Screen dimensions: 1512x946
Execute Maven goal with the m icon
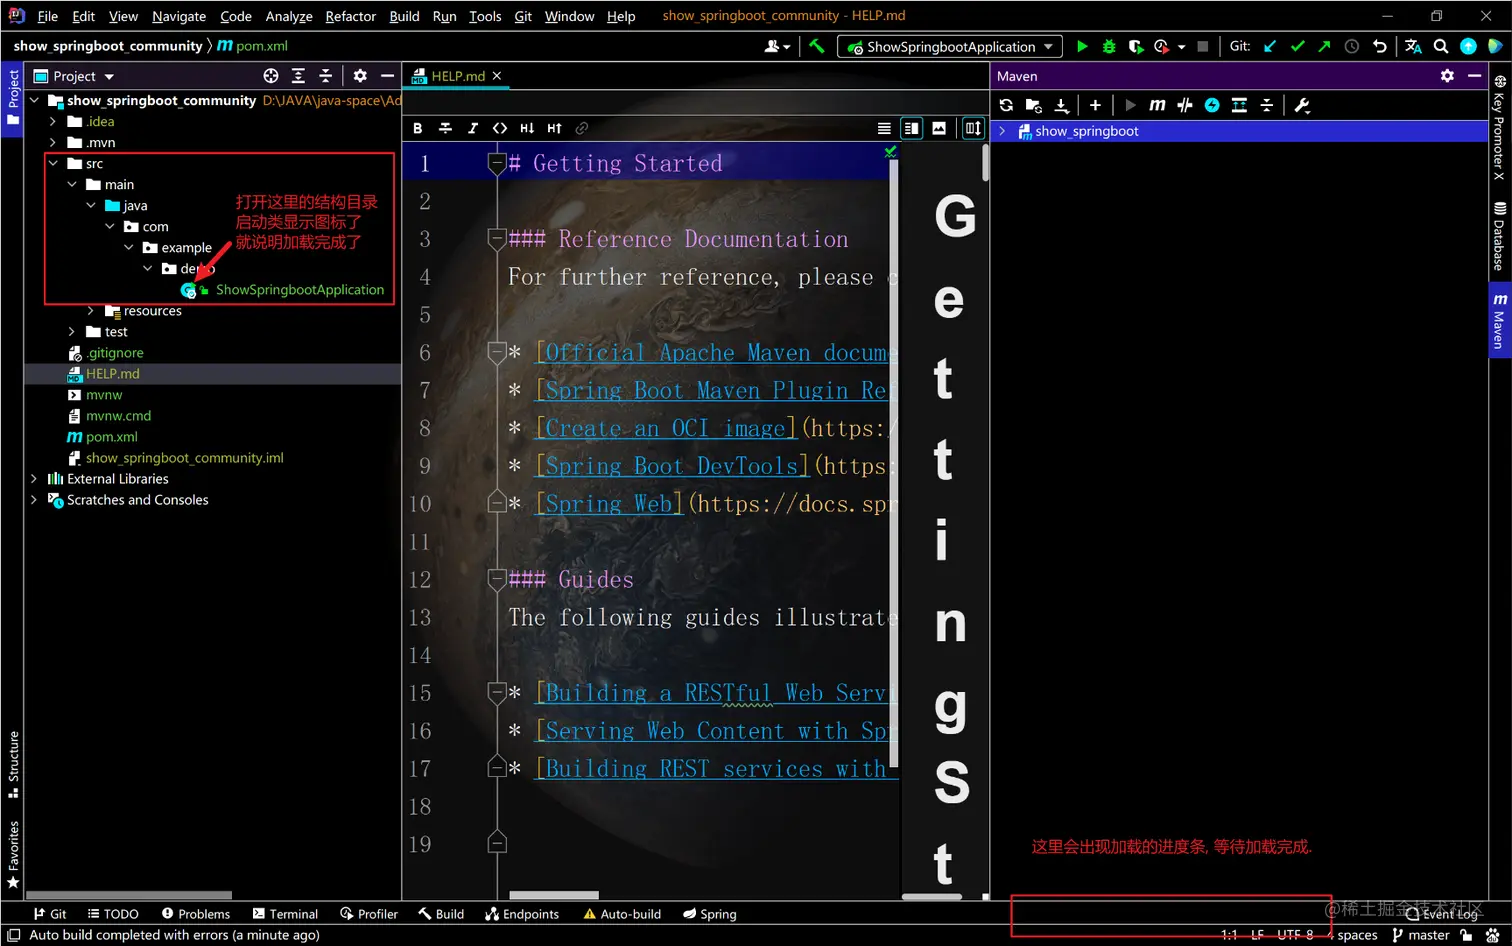1157,105
